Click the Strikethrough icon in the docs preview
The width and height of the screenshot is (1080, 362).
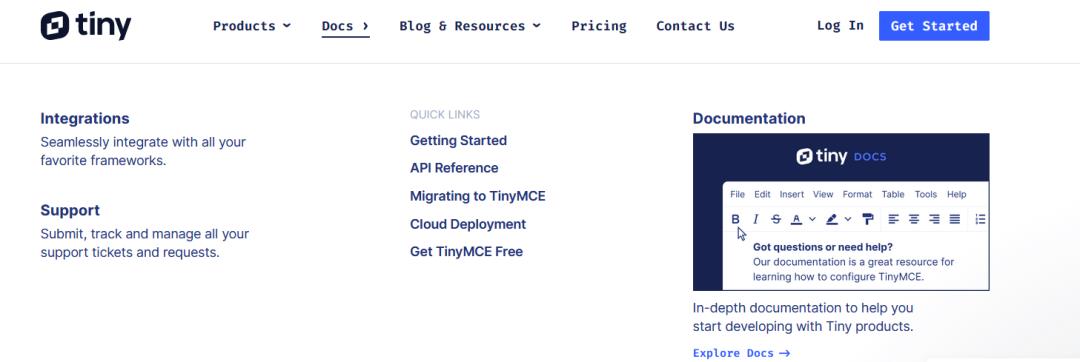[x=776, y=219]
